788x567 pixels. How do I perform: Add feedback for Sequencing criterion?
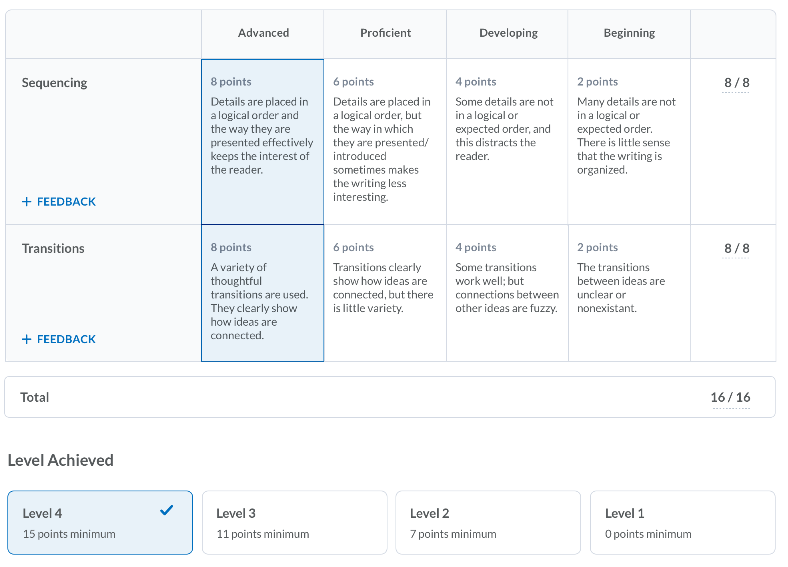(59, 202)
